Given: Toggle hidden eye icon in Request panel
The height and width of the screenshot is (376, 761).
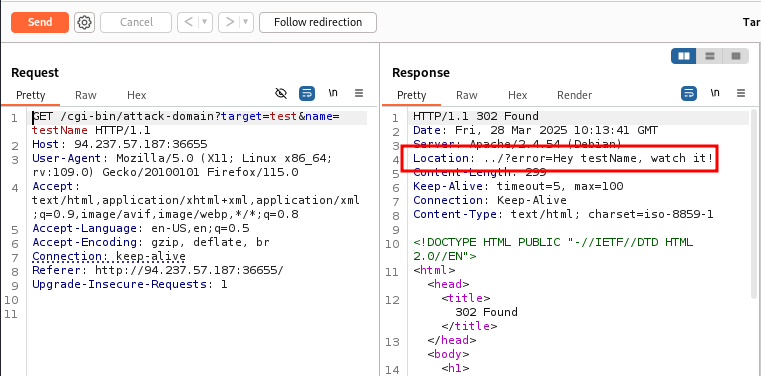Looking at the screenshot, I should click(x=281, y=93).
